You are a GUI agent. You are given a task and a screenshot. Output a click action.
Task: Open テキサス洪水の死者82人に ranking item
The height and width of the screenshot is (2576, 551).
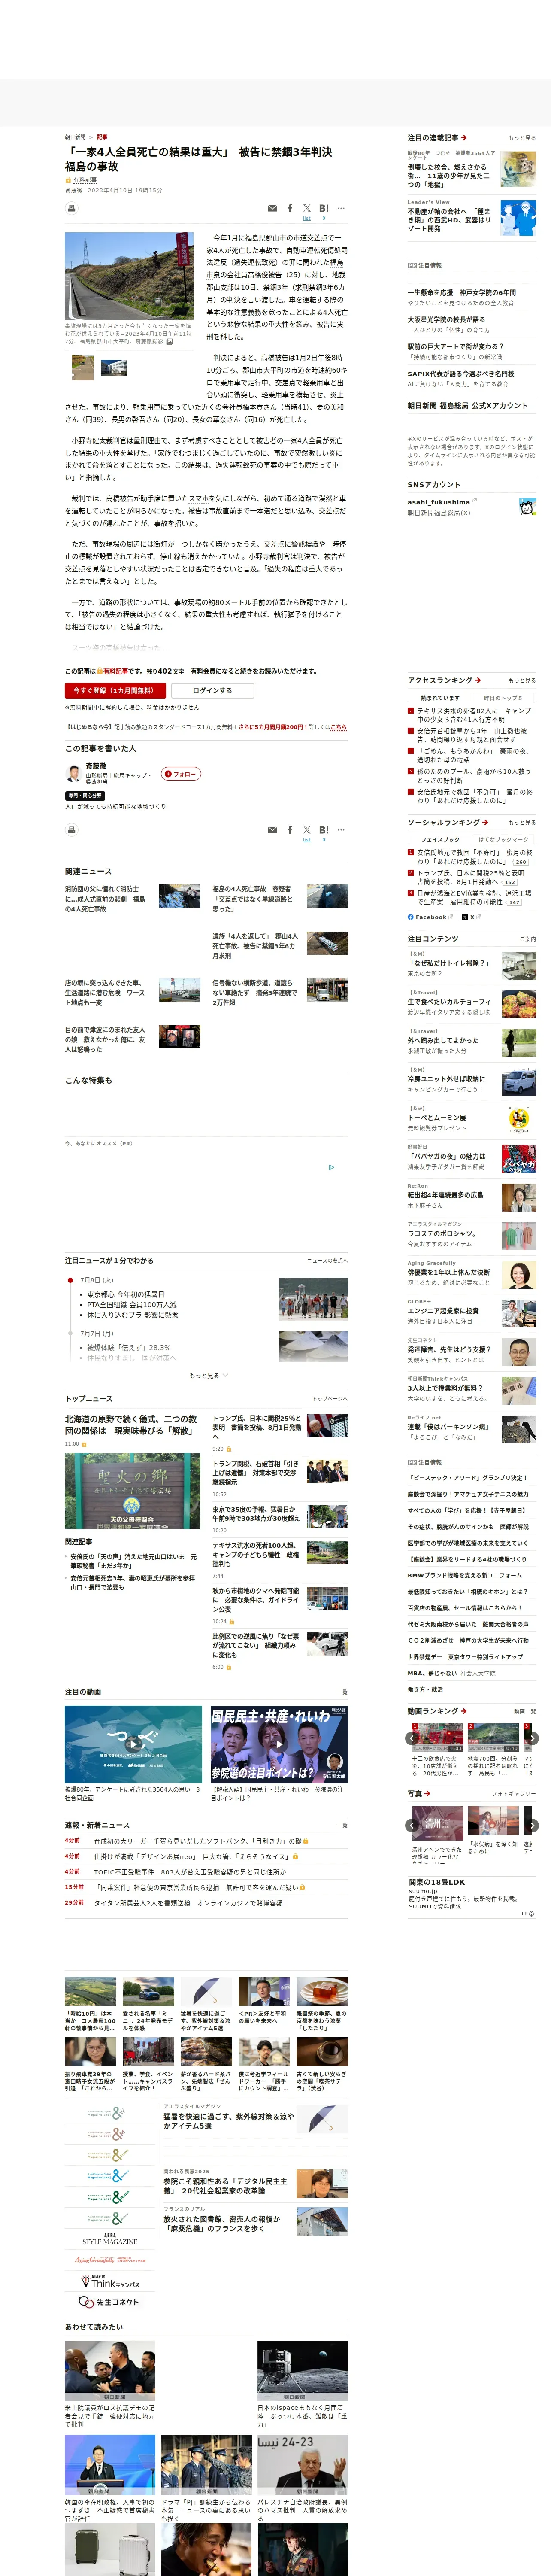(x=474, y=714)
